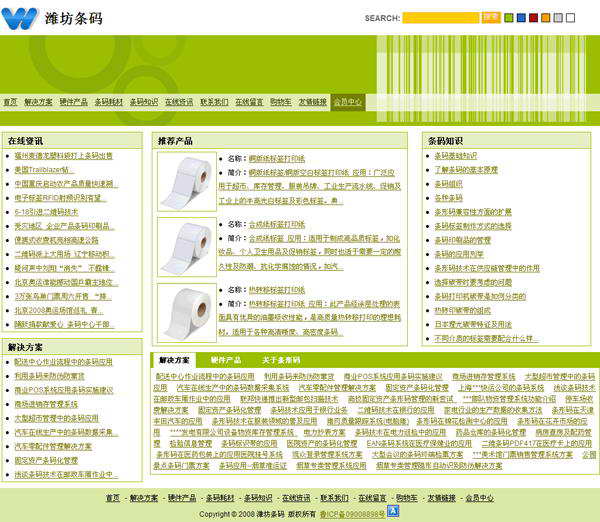Click the 潍坊条码 site title text
600x522 pixels.
(74, 18)
